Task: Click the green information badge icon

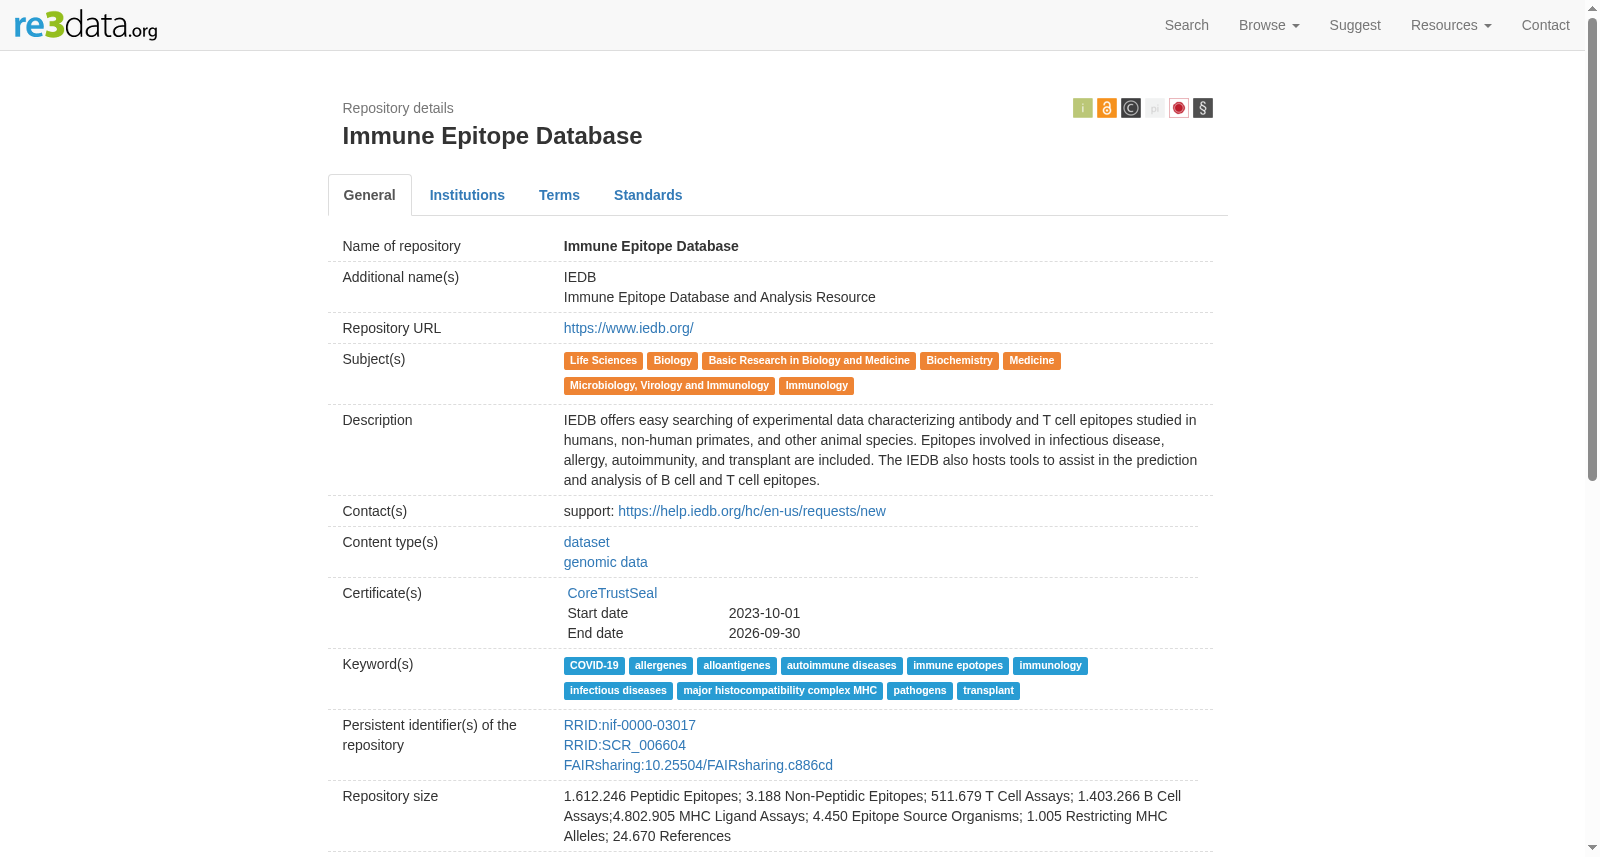Action: tap(1082, 108)
